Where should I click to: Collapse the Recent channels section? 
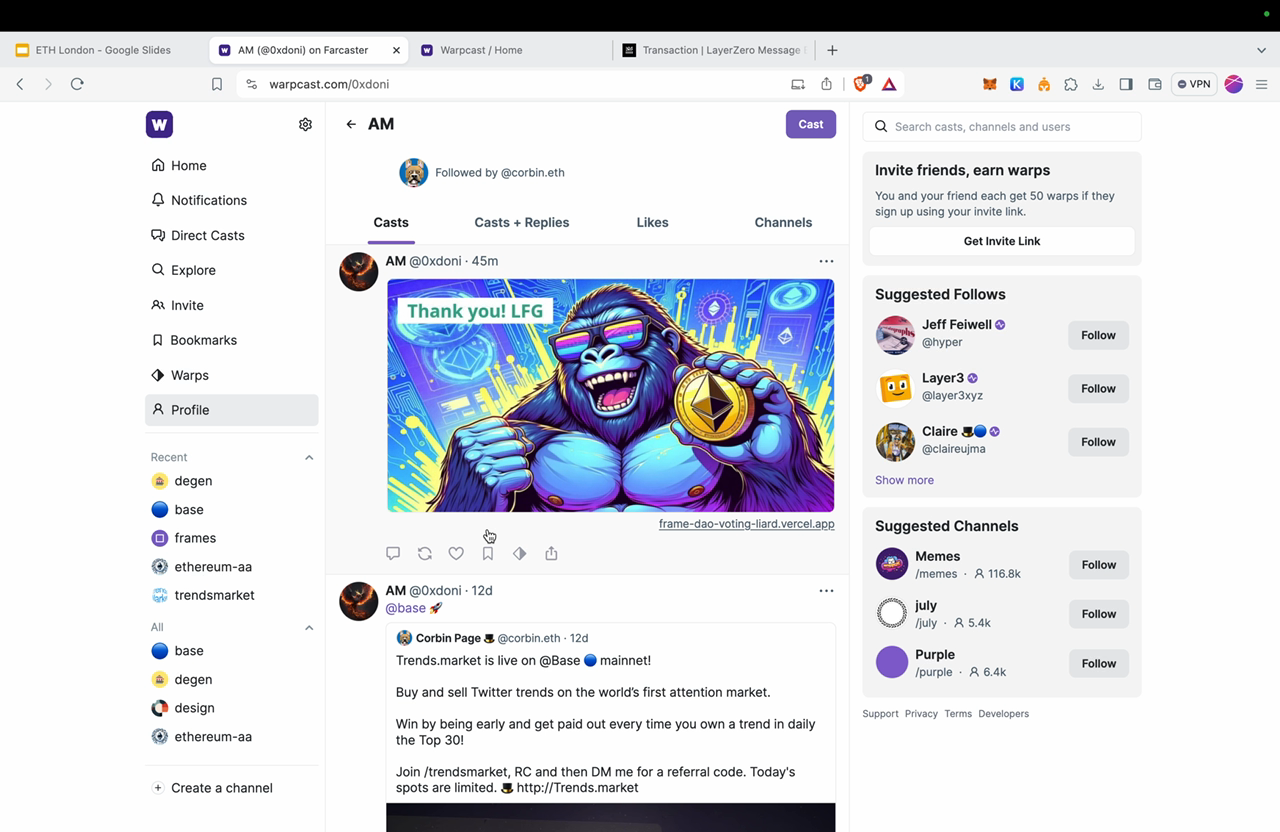(x=309, y=457)
